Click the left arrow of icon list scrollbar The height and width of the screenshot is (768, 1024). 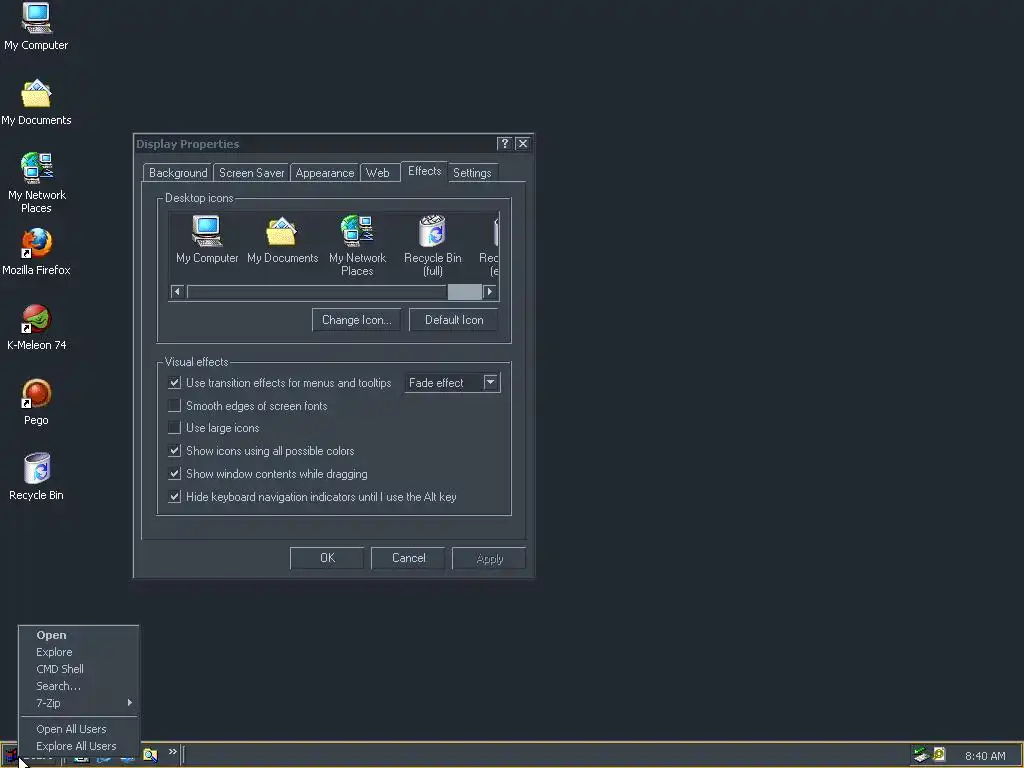coord(177,292)
